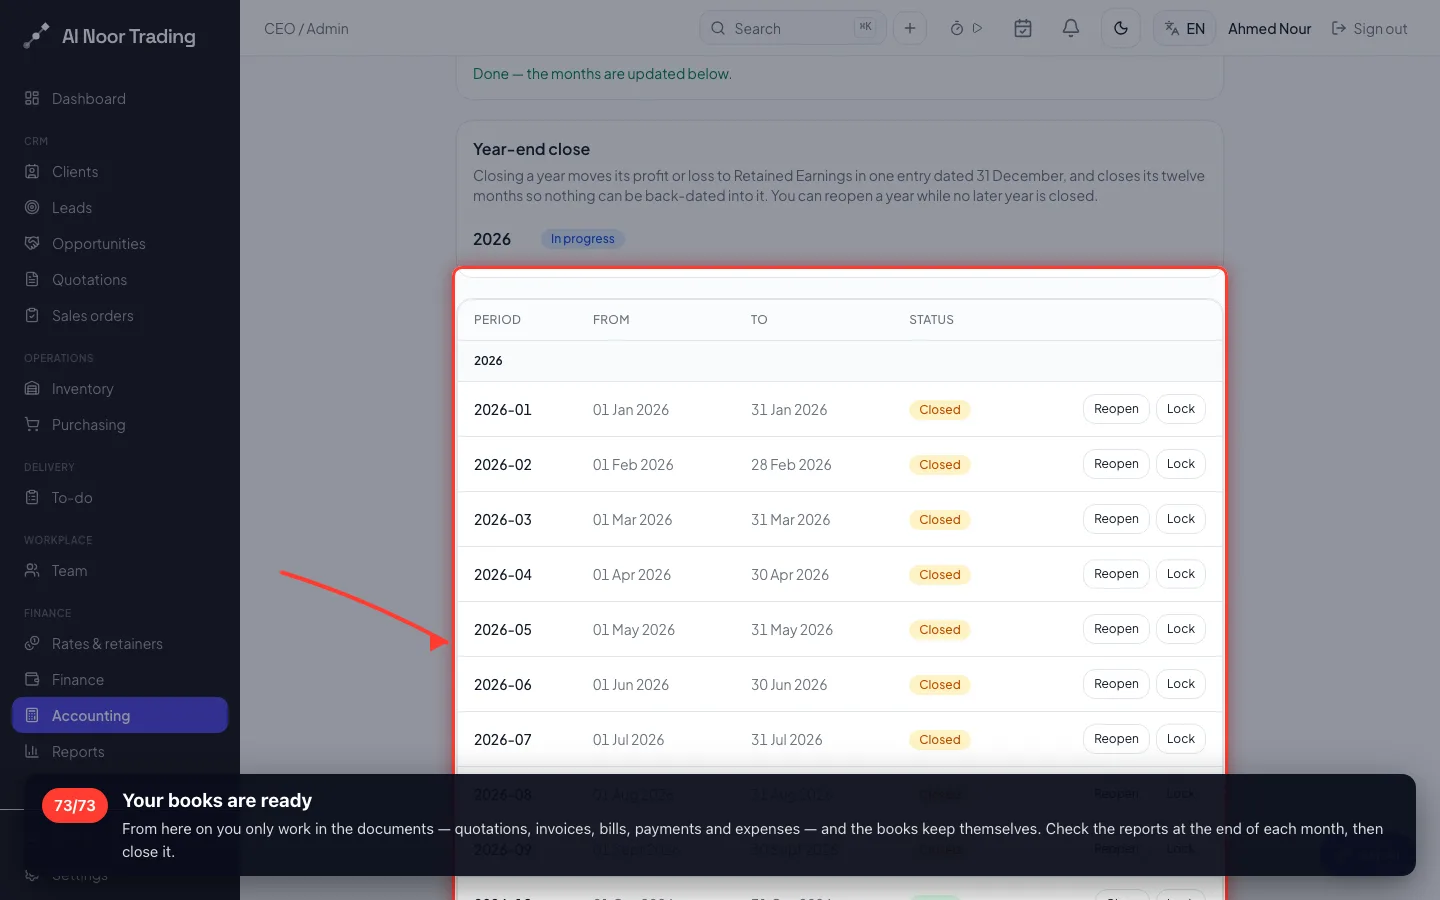Click the plus quick-add icon in the top bar

pos(910,28)
